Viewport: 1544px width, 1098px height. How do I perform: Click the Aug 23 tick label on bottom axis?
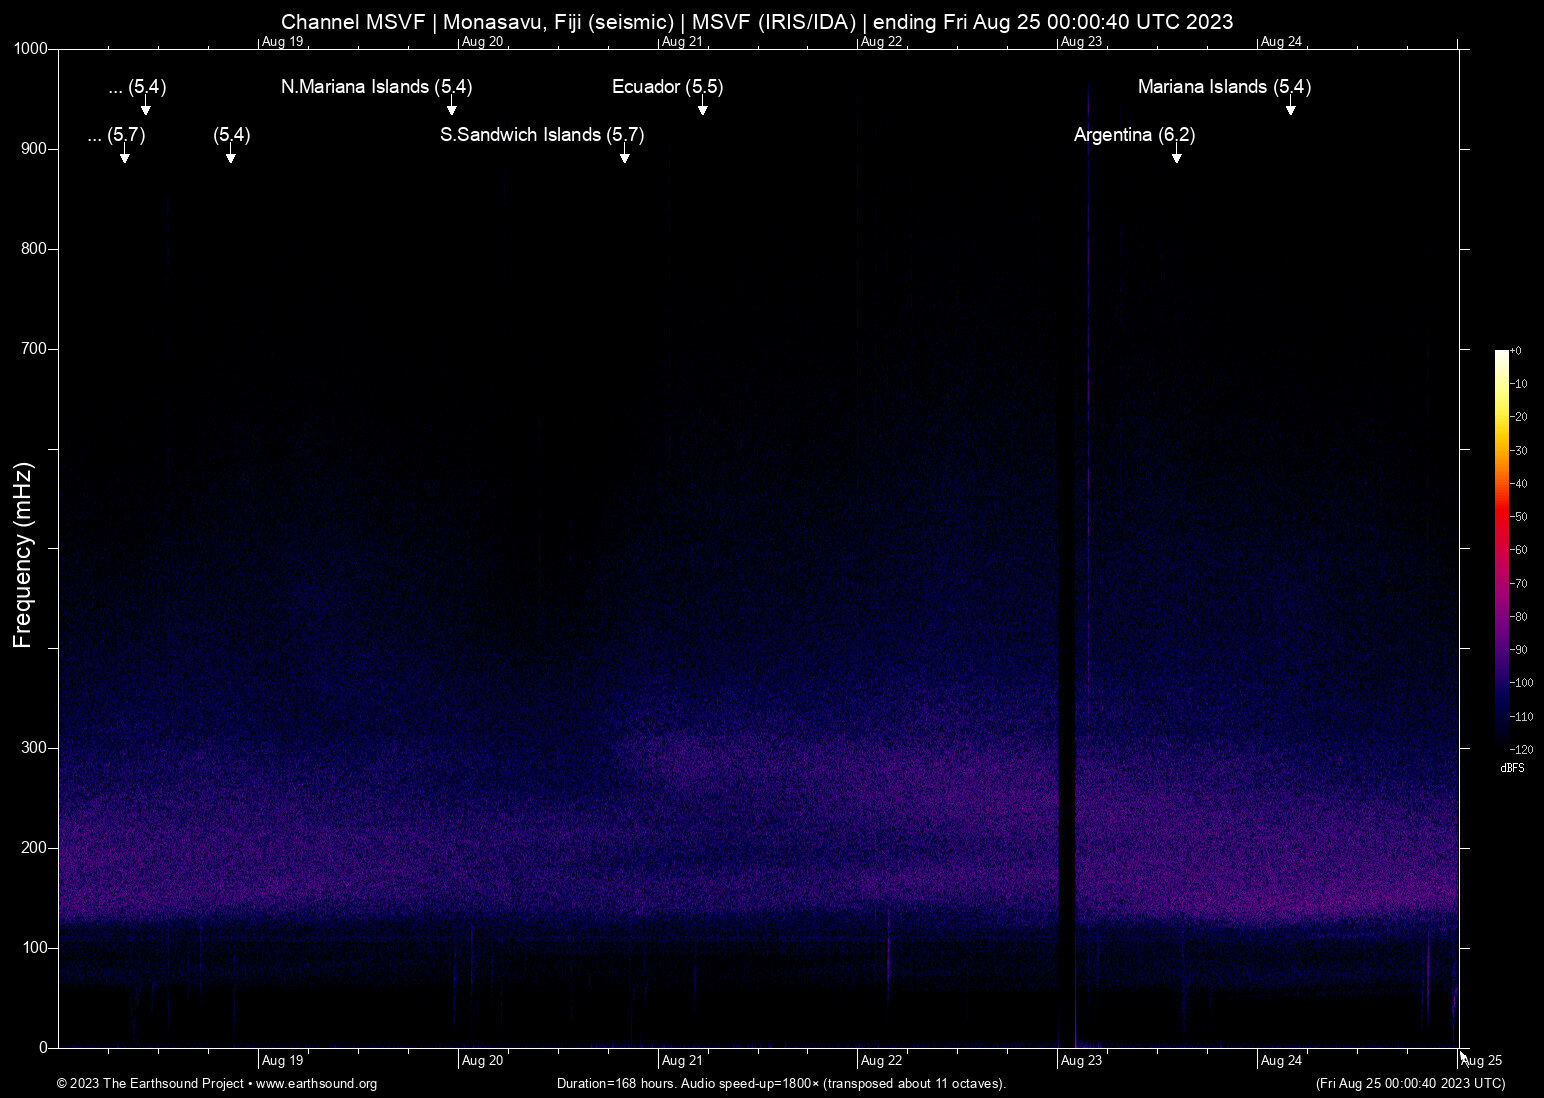click(x=1080, y=1060)
